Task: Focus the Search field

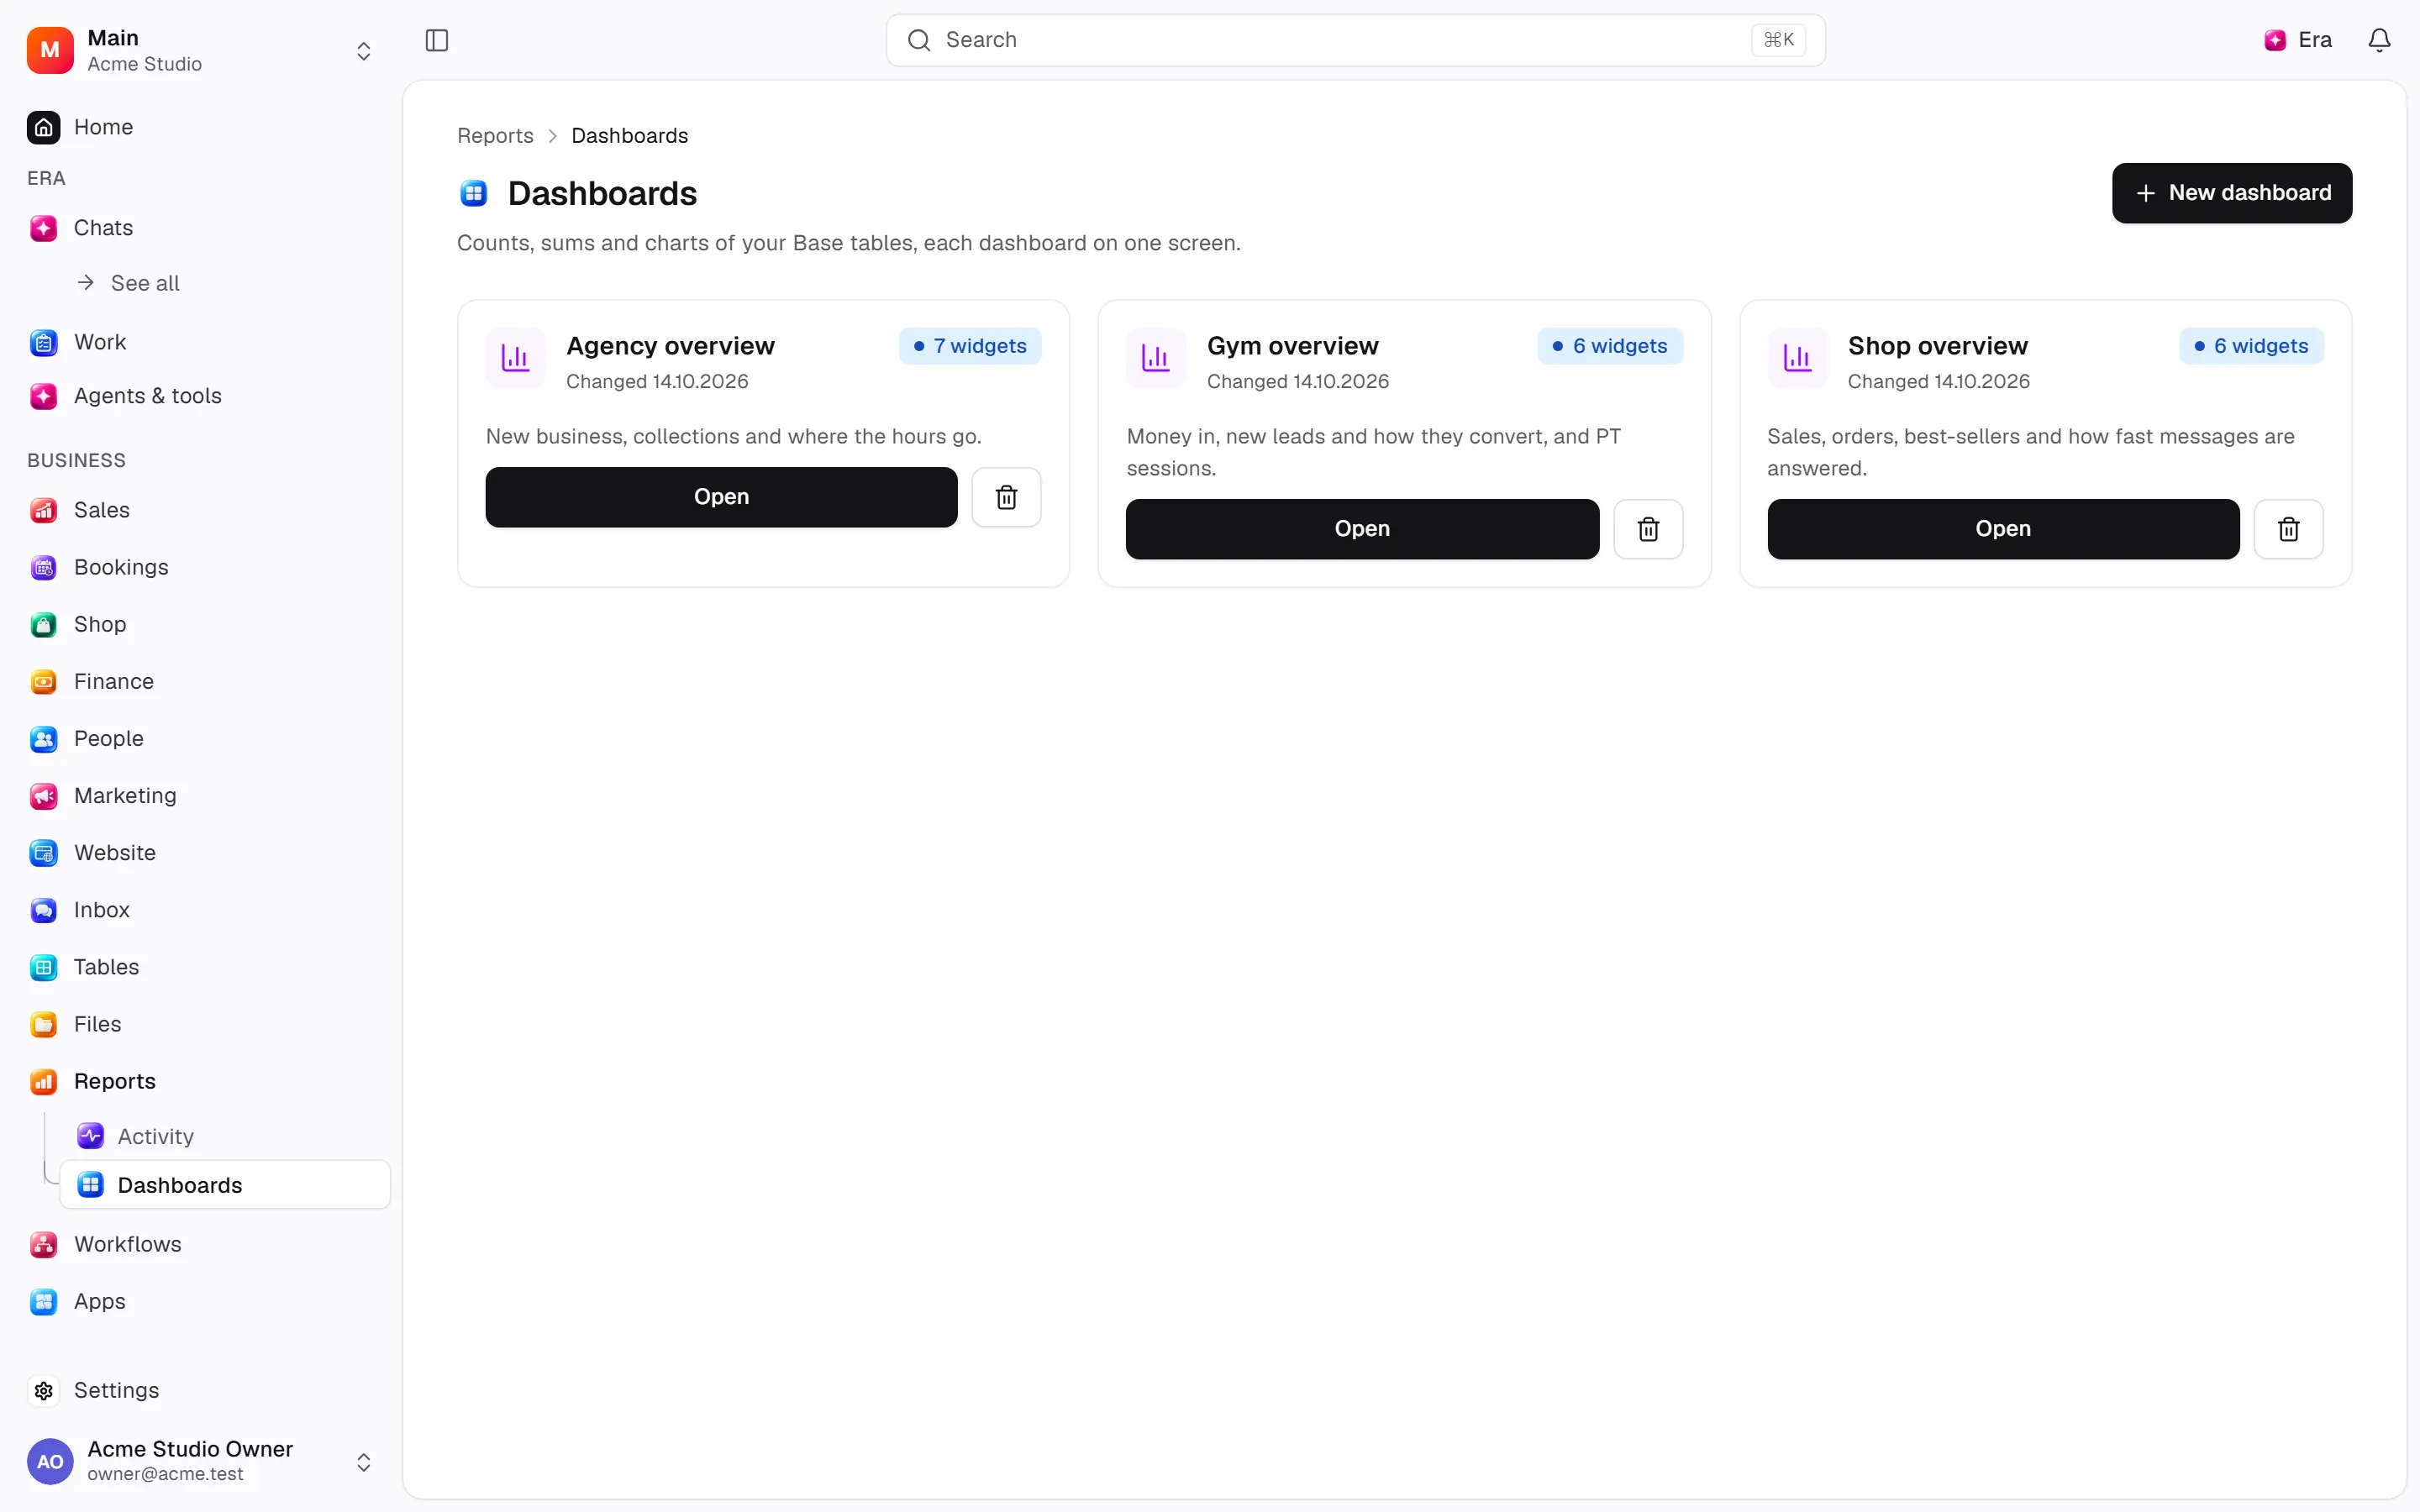Action: coord(1355,40)
